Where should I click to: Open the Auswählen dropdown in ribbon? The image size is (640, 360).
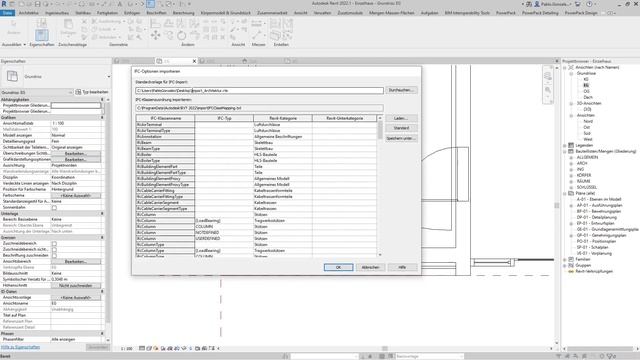pyautogui.click(x=13, y=44)
